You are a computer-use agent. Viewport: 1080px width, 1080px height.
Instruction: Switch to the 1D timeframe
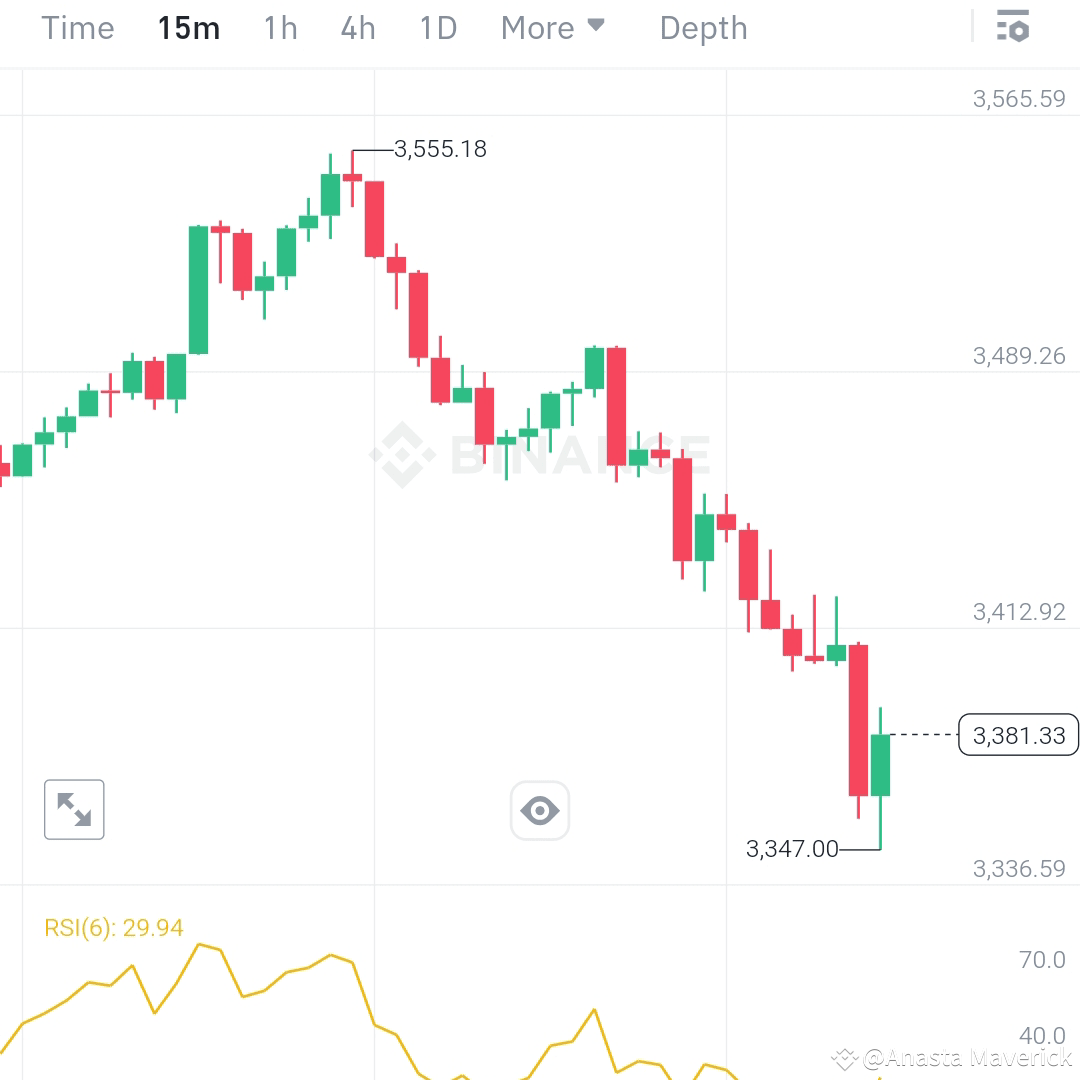(x=437, y=28)
